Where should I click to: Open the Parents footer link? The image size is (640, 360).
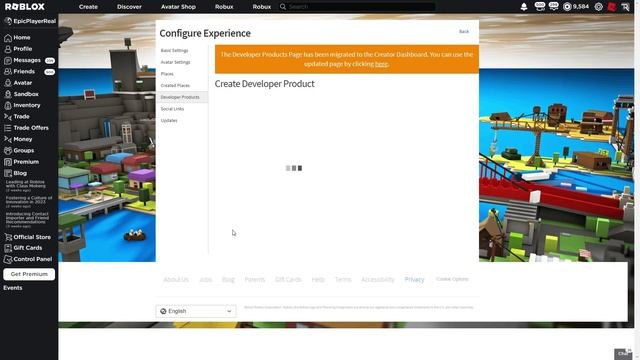254,280
